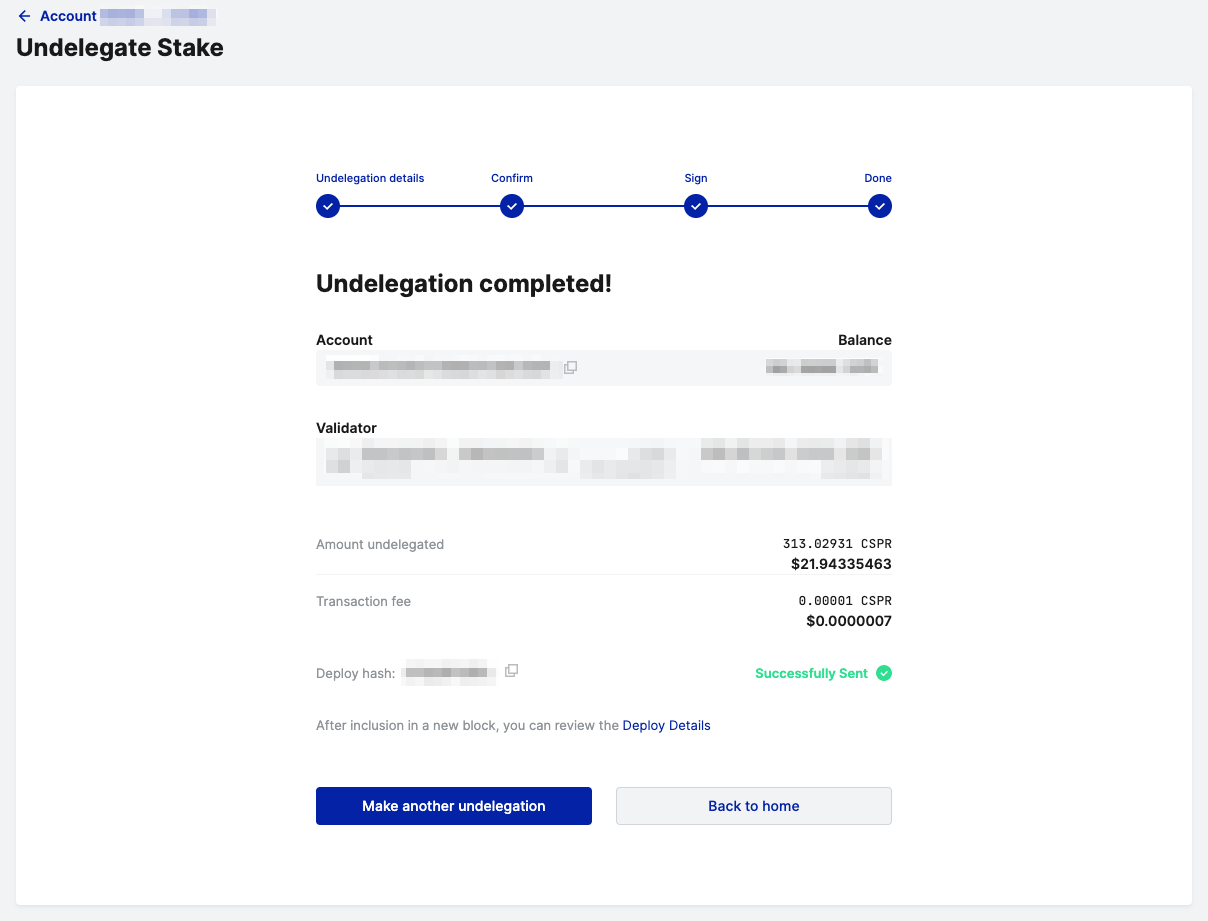1208x921 pixels.
Task: Select the Done step label
Action: [878, 178]
